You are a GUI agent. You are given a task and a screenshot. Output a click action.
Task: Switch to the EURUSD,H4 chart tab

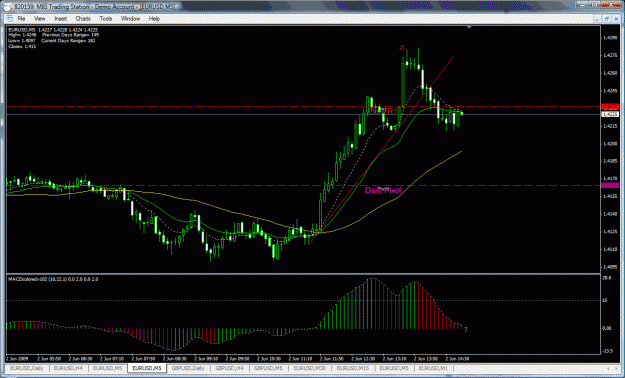pos(68,368)
